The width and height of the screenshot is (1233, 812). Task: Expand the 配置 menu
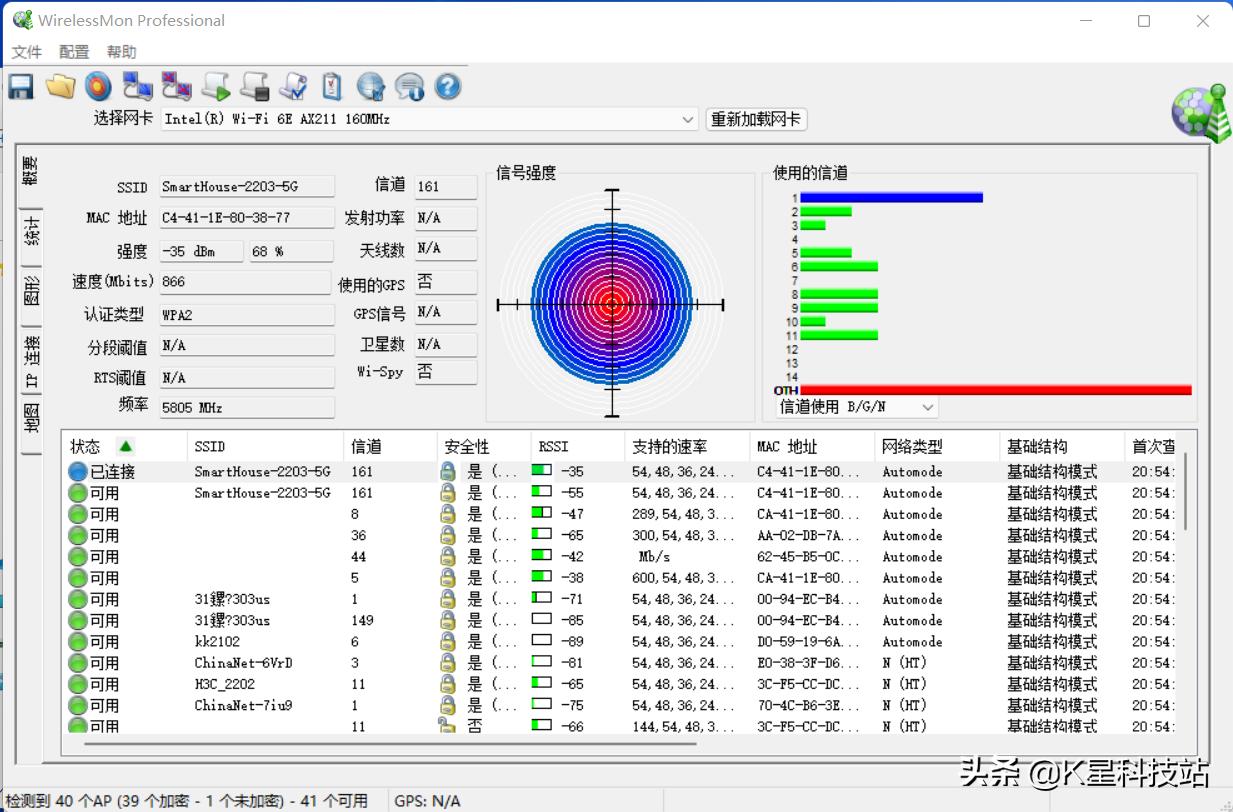pyautogui.click(x=73, y=51)
